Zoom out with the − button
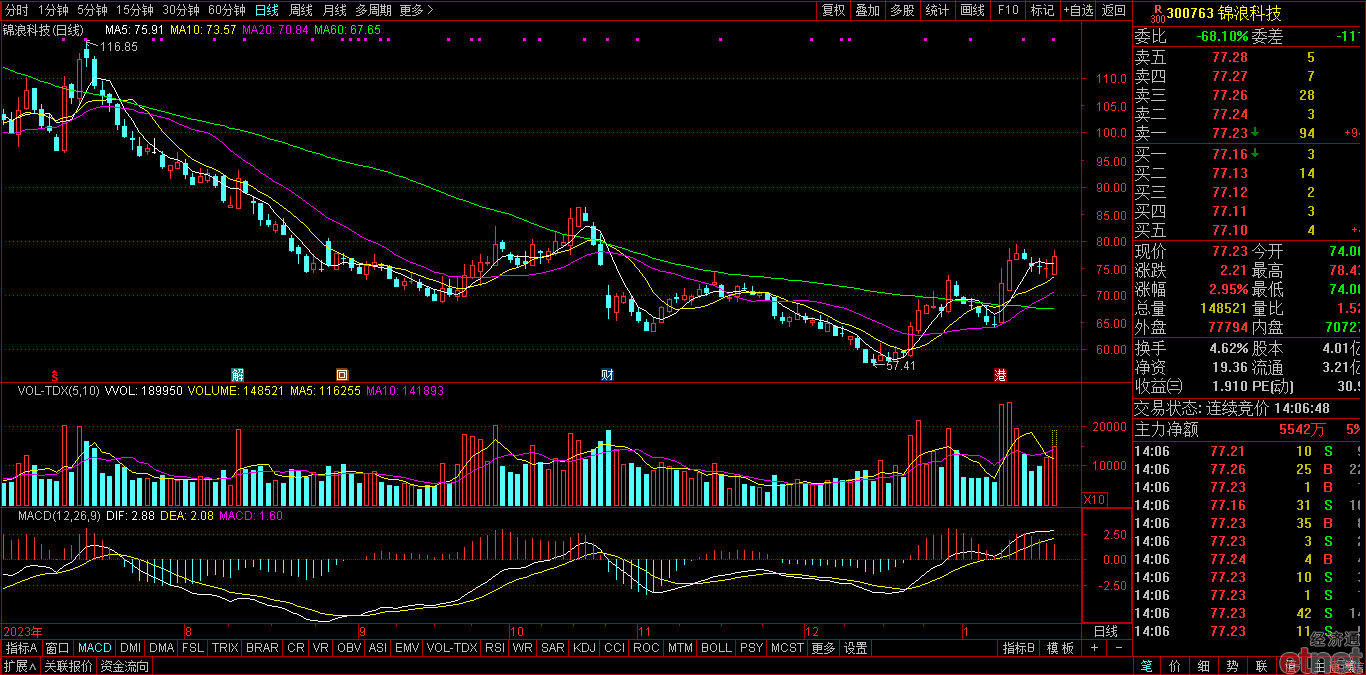The image size is (1366, 675). 1119,648
